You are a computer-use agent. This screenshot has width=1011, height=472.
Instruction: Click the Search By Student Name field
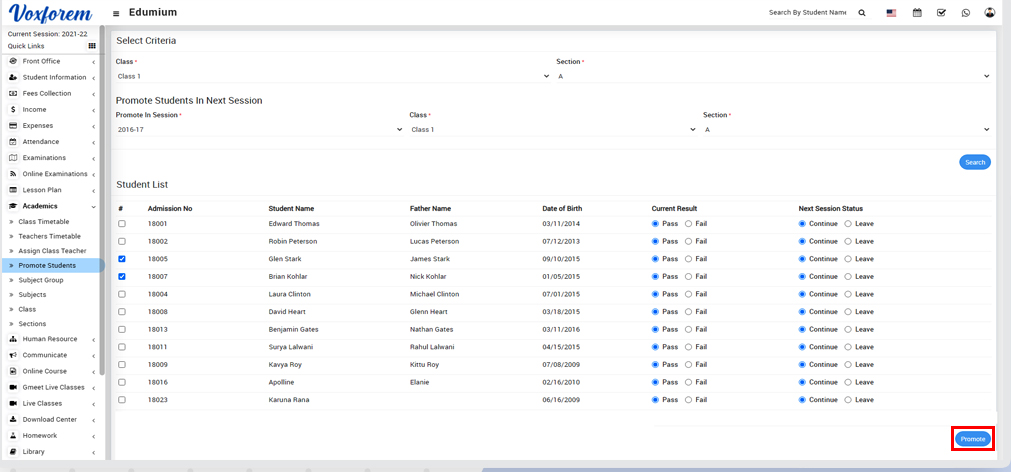[806, 13]
